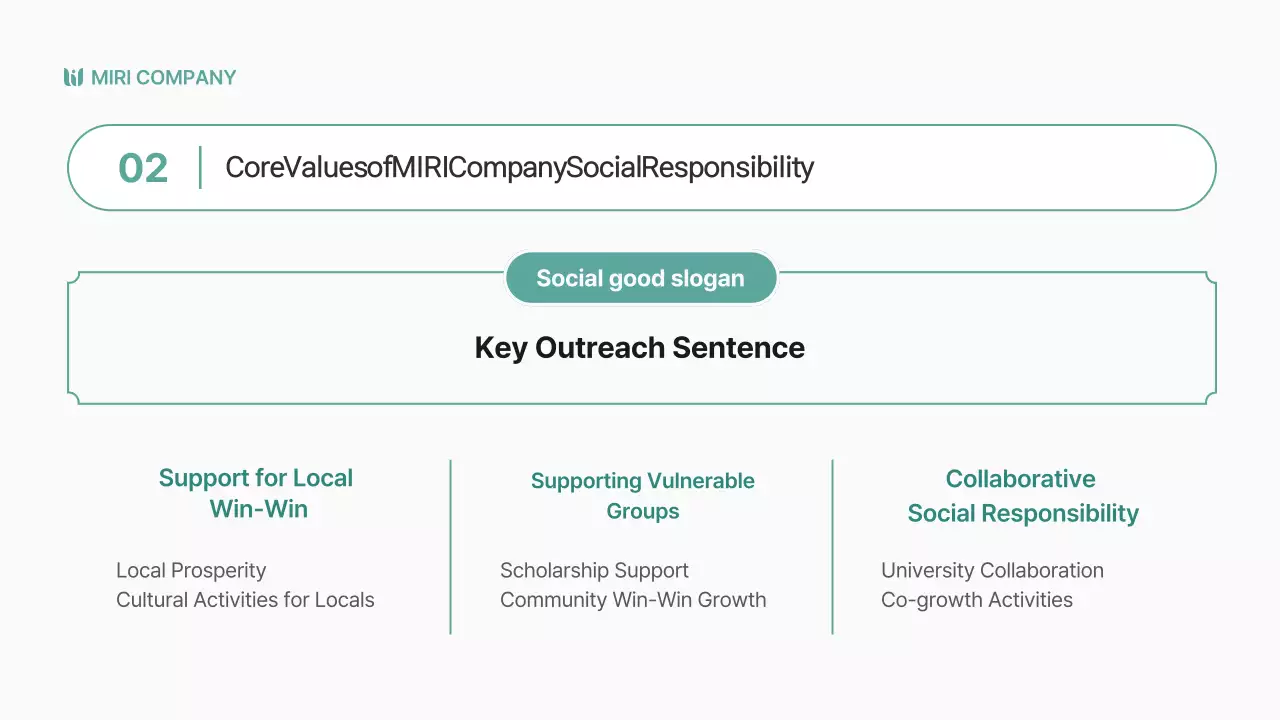The height and width of the screenshot is (720, 1280).
Task: Select the Key Outreach Sentence heading
Action: pyautogui.click(x=640, y=348)
